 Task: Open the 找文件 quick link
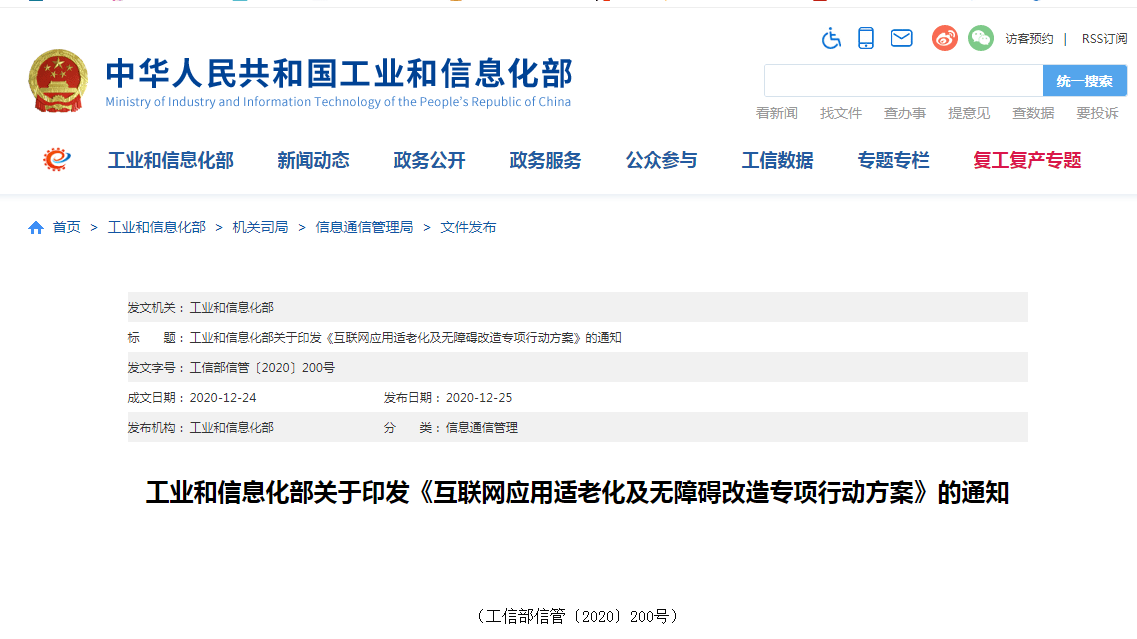[841, 113]
